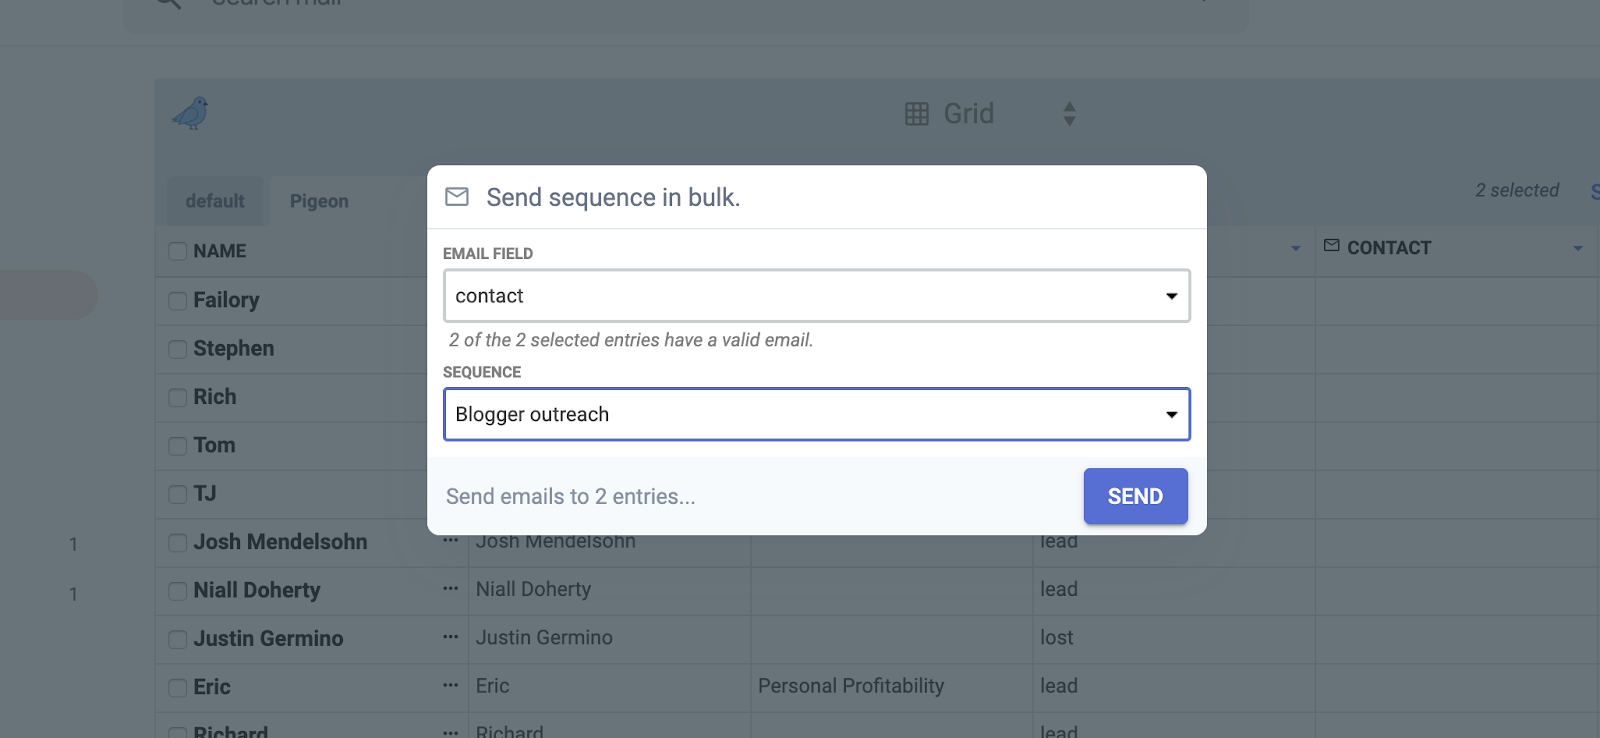Open the three-dot menu for Josh Mendelsohn
1600x738 pixels.
point(451,541)
